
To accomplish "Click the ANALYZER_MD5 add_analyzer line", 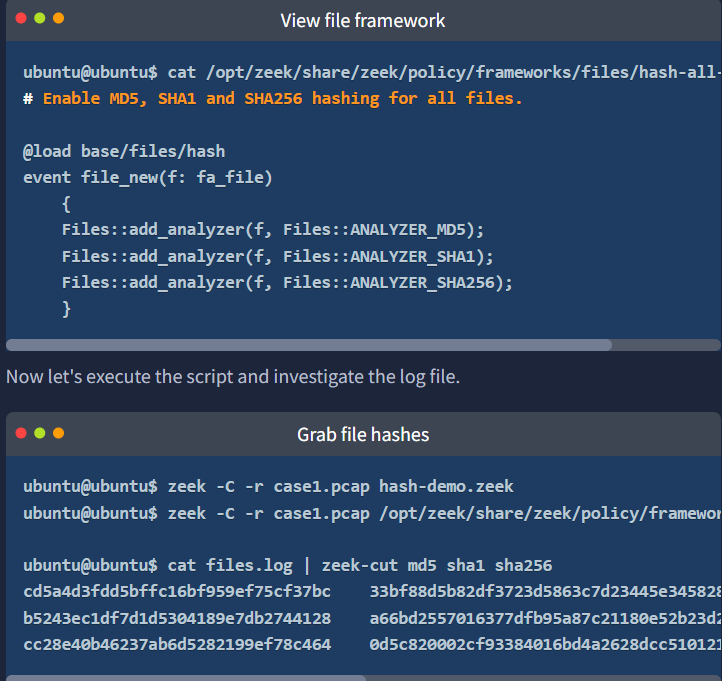I will click(272, 230).
